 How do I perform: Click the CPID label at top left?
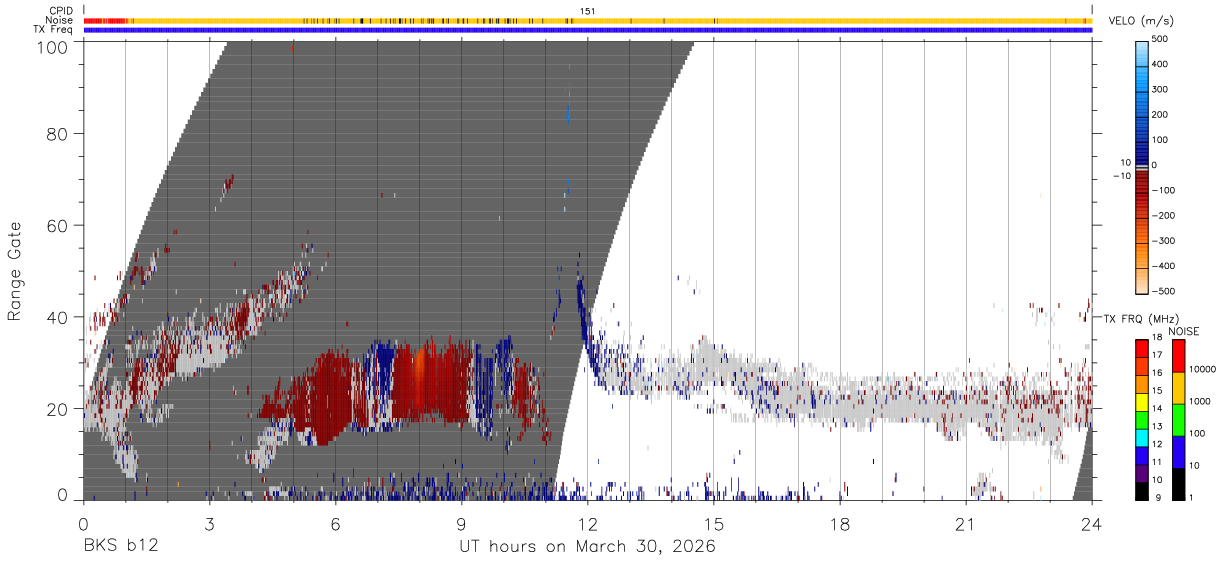click(x=61, y=11)
